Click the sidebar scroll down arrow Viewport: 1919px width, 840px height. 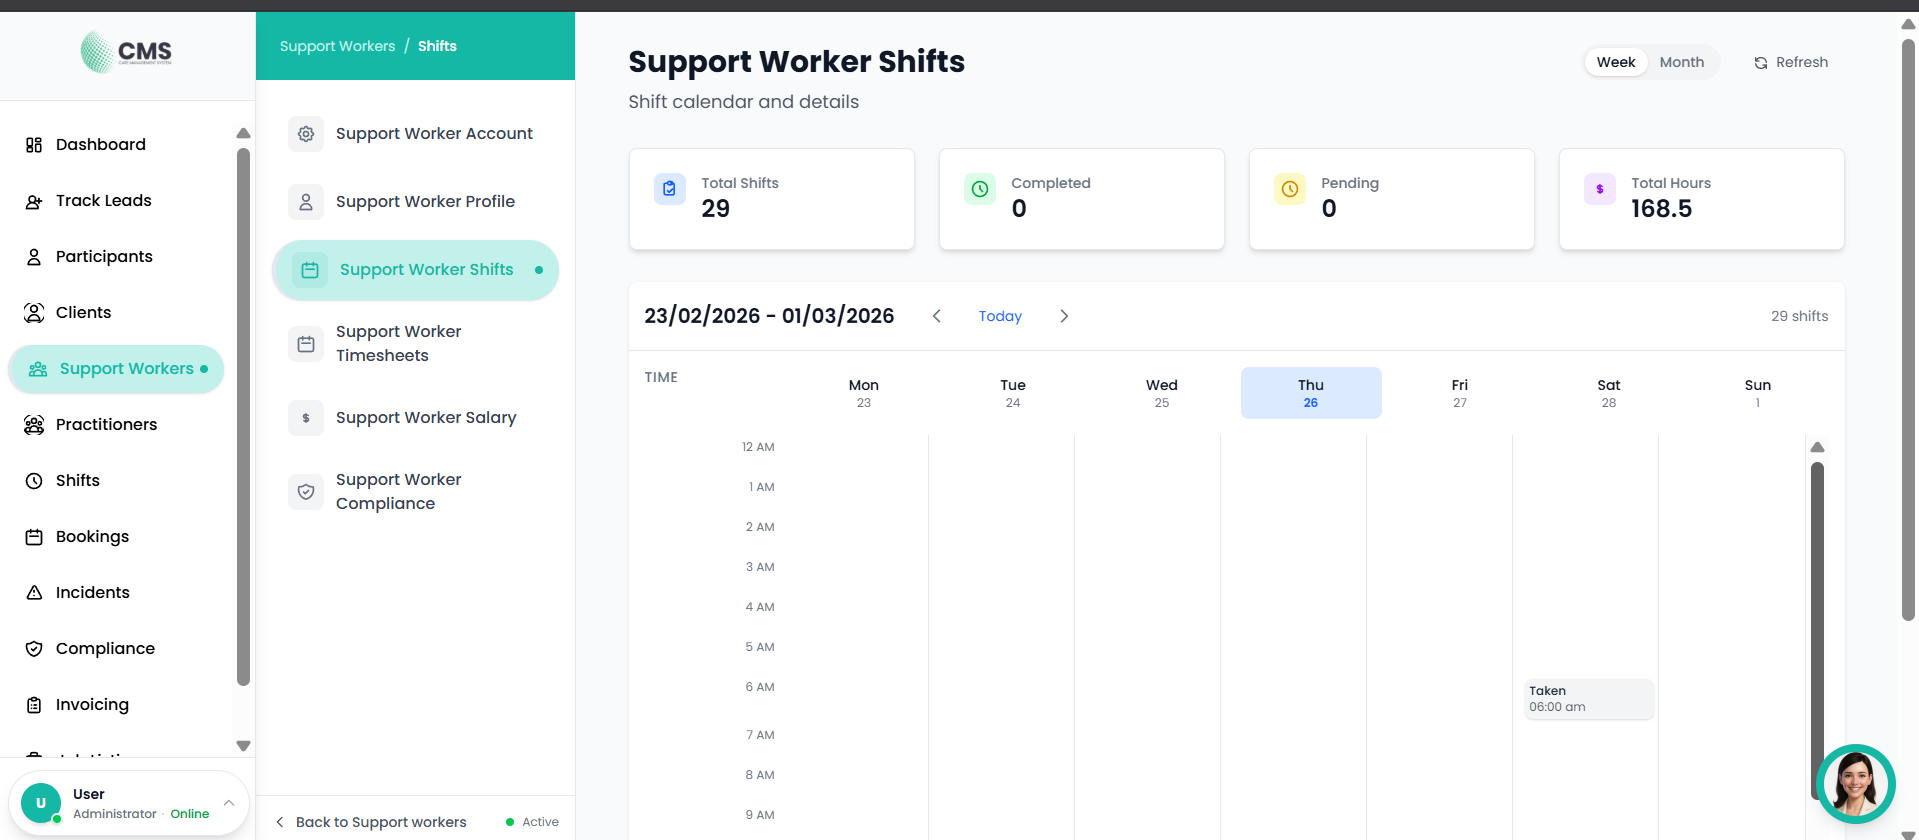[243, 746]
